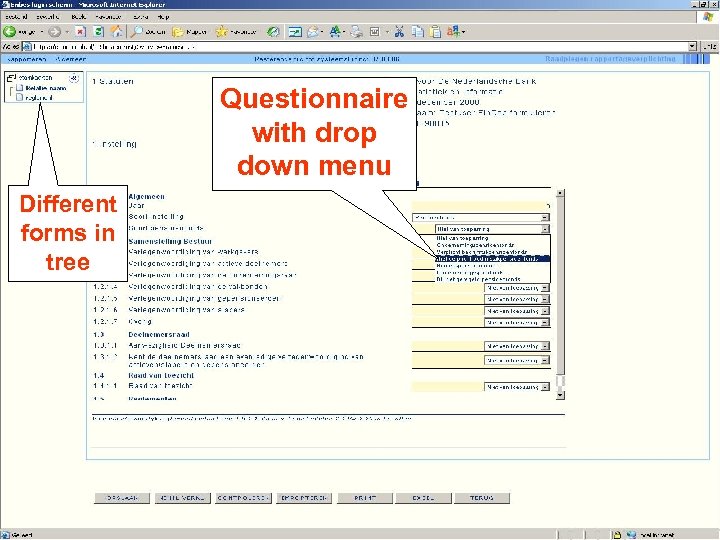Viewport: 720px width, 540px height.
Task: Open dropdown for Raad van toezicht row 1.4.1.1
Action: pos(517,387)
